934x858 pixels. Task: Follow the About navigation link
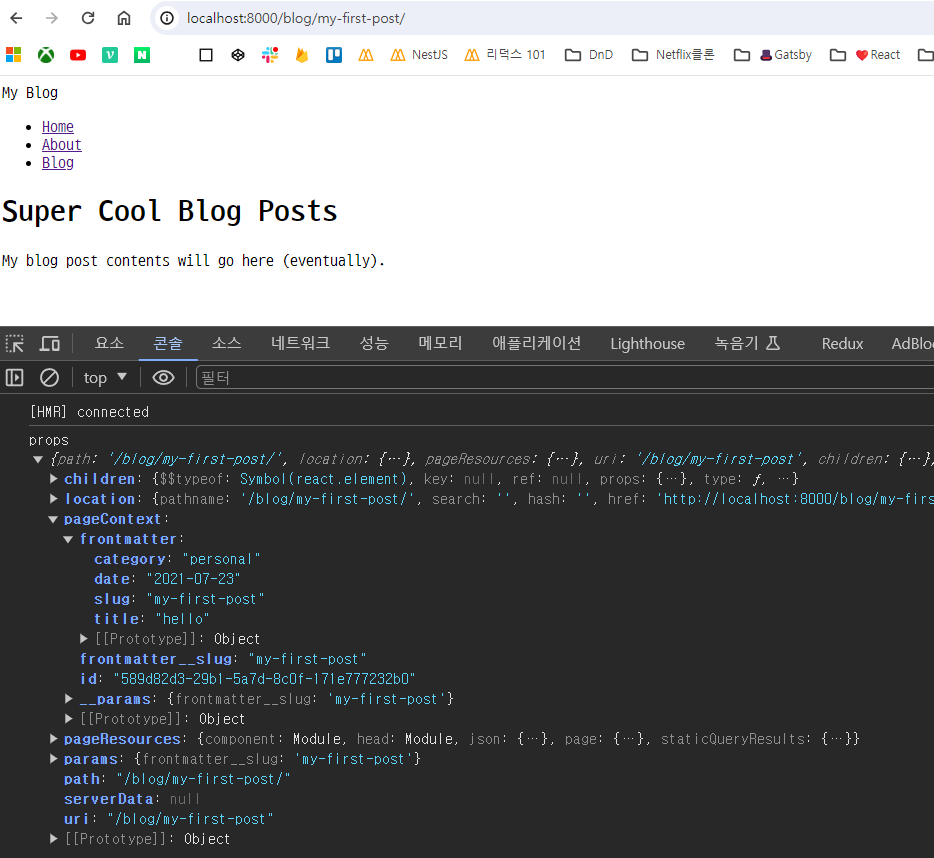[x=61, y=145]
